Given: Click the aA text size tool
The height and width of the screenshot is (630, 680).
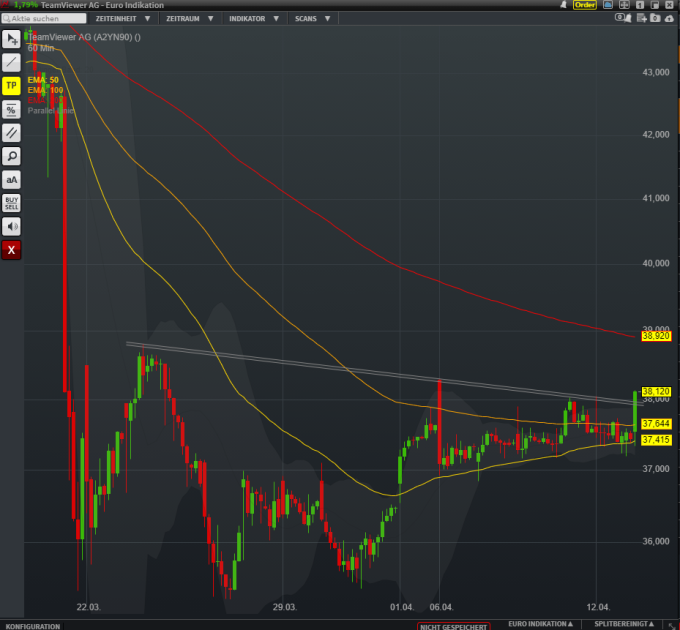Looking at the screenshot, I should click(x=11, y=179).
